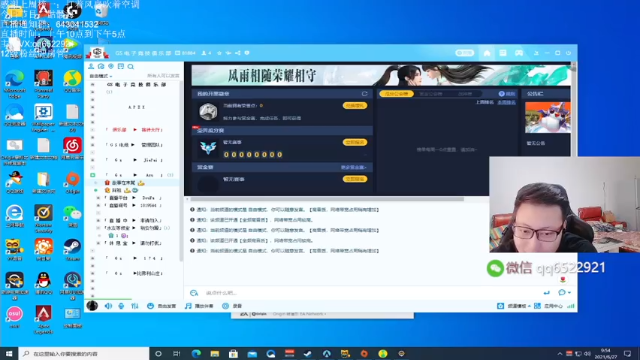The height and width of the screenshot is (360, 640).
Task: Select the Gs JieFei channel
Action: click(x=134, y=160)
